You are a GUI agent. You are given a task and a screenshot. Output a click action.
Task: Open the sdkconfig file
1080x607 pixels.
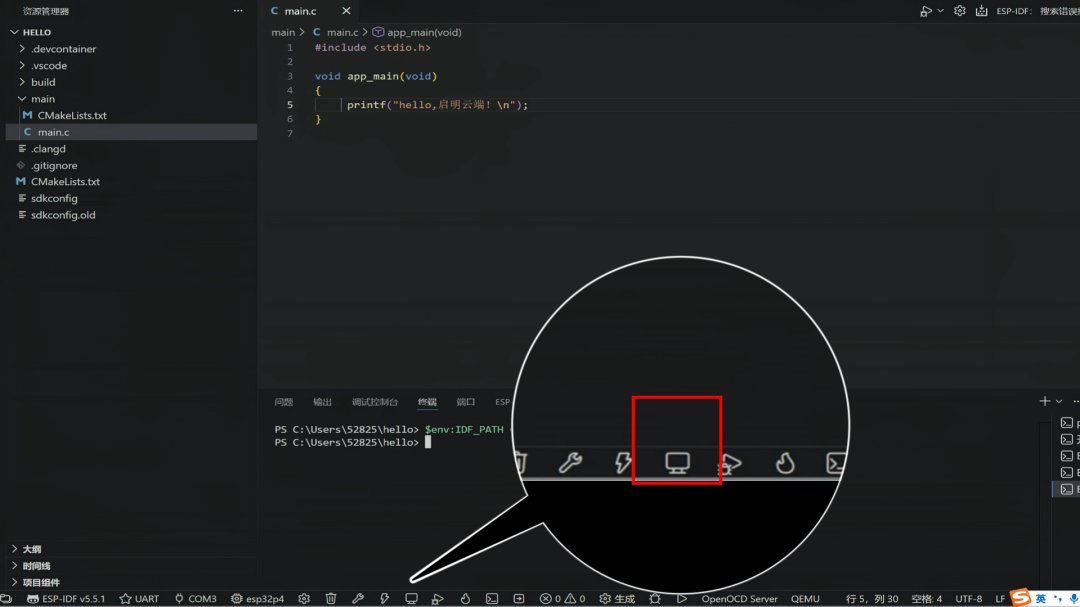pyautogui.click(x=54, y=198)
